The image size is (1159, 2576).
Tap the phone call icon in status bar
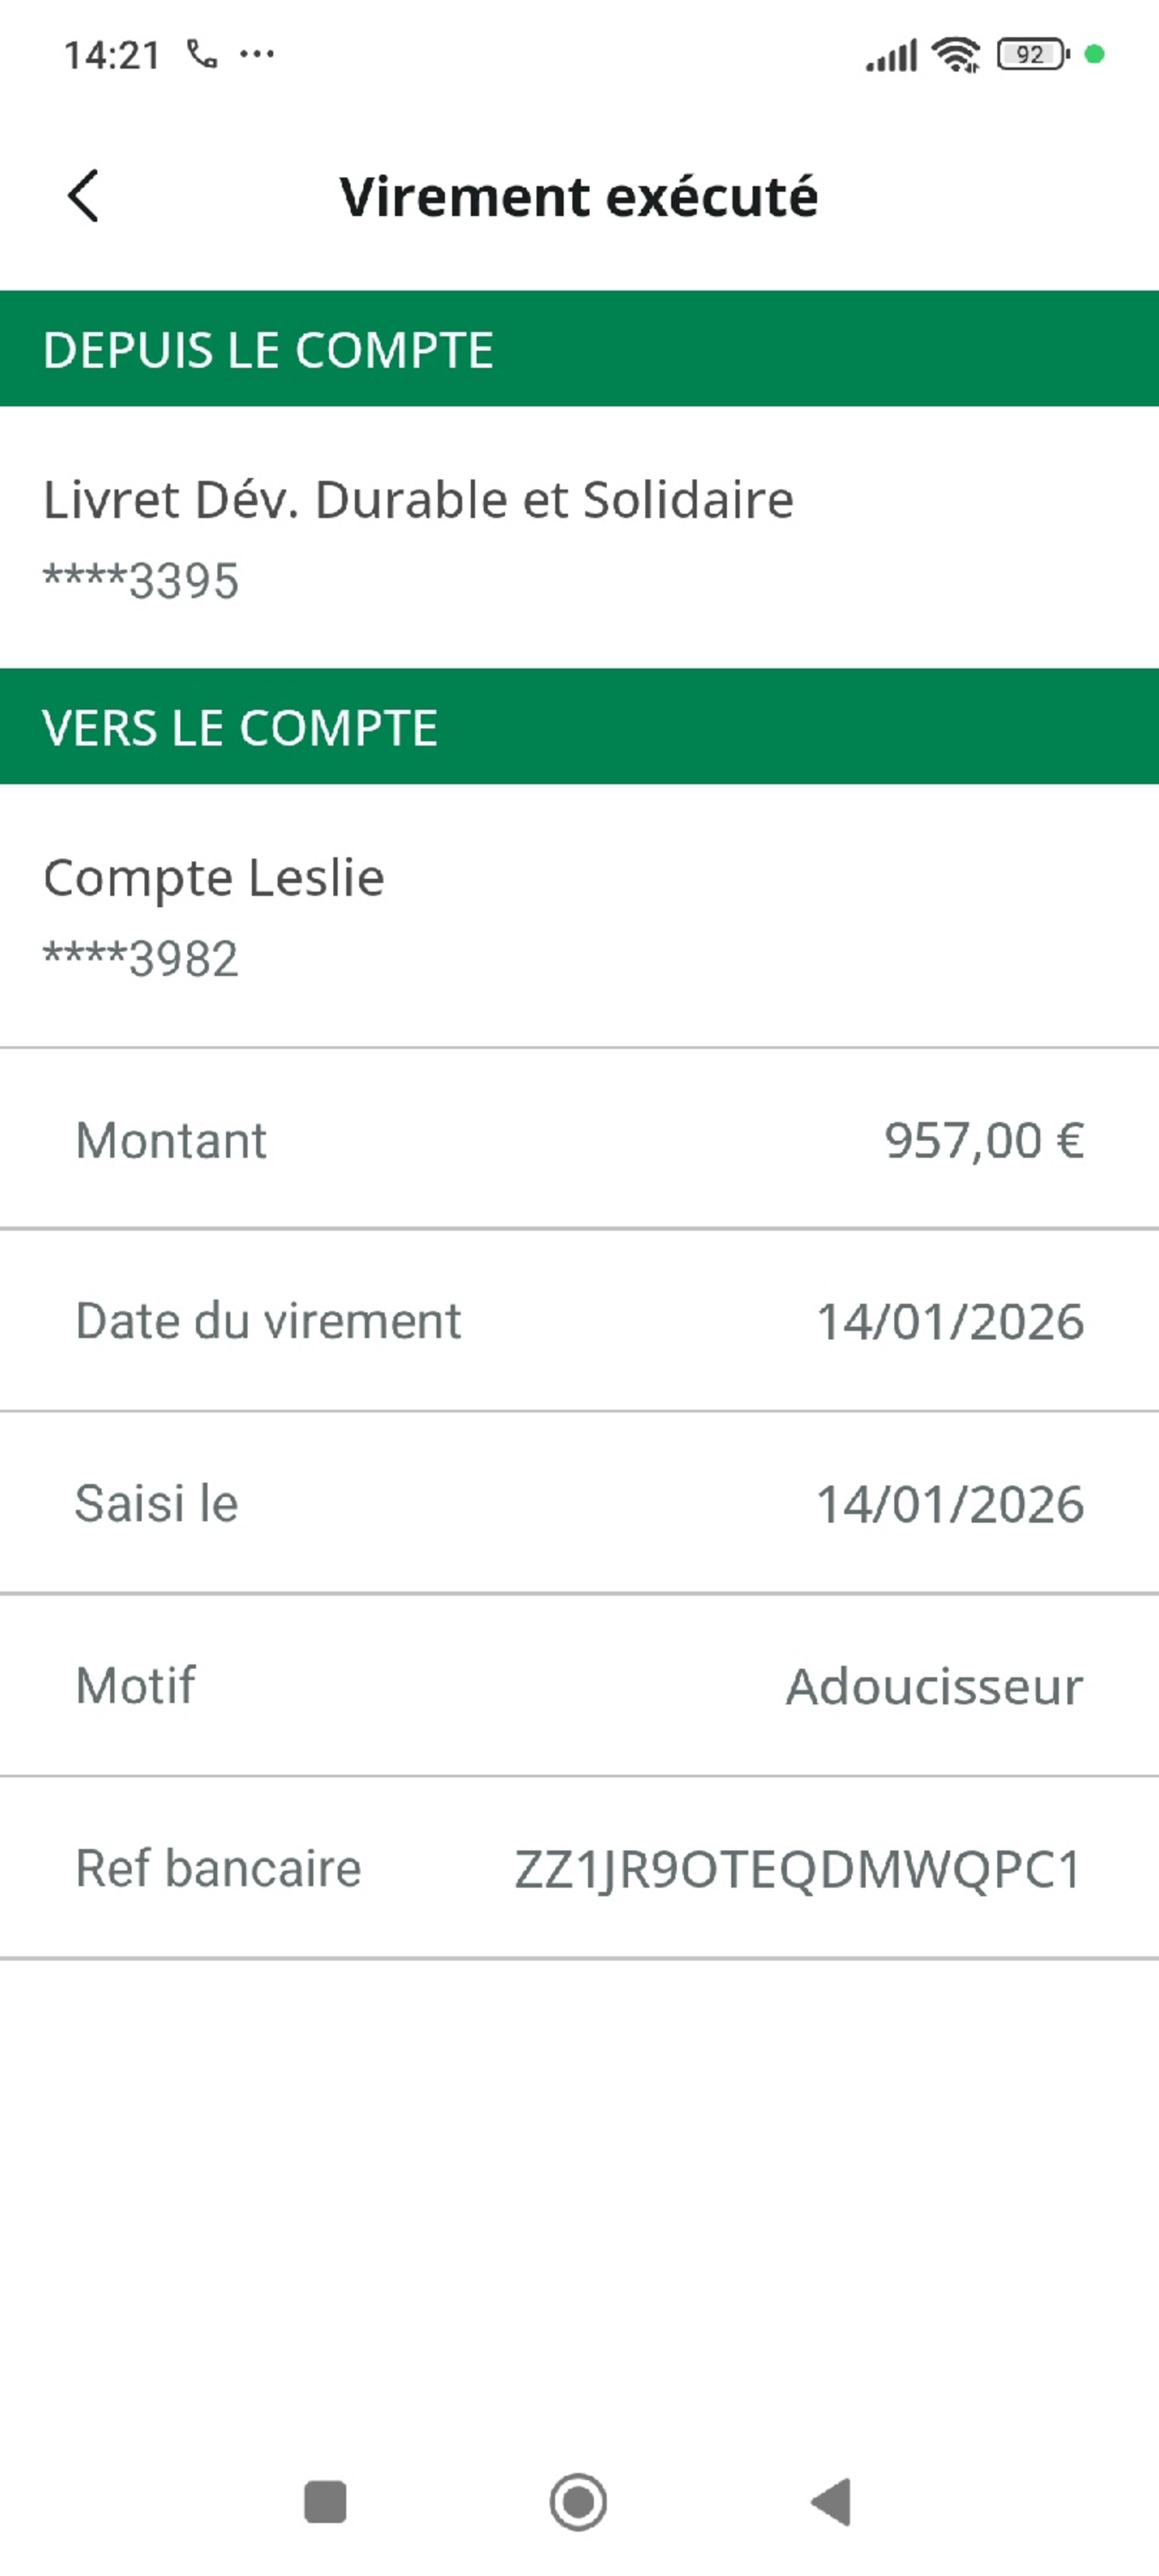coord(202,54)
